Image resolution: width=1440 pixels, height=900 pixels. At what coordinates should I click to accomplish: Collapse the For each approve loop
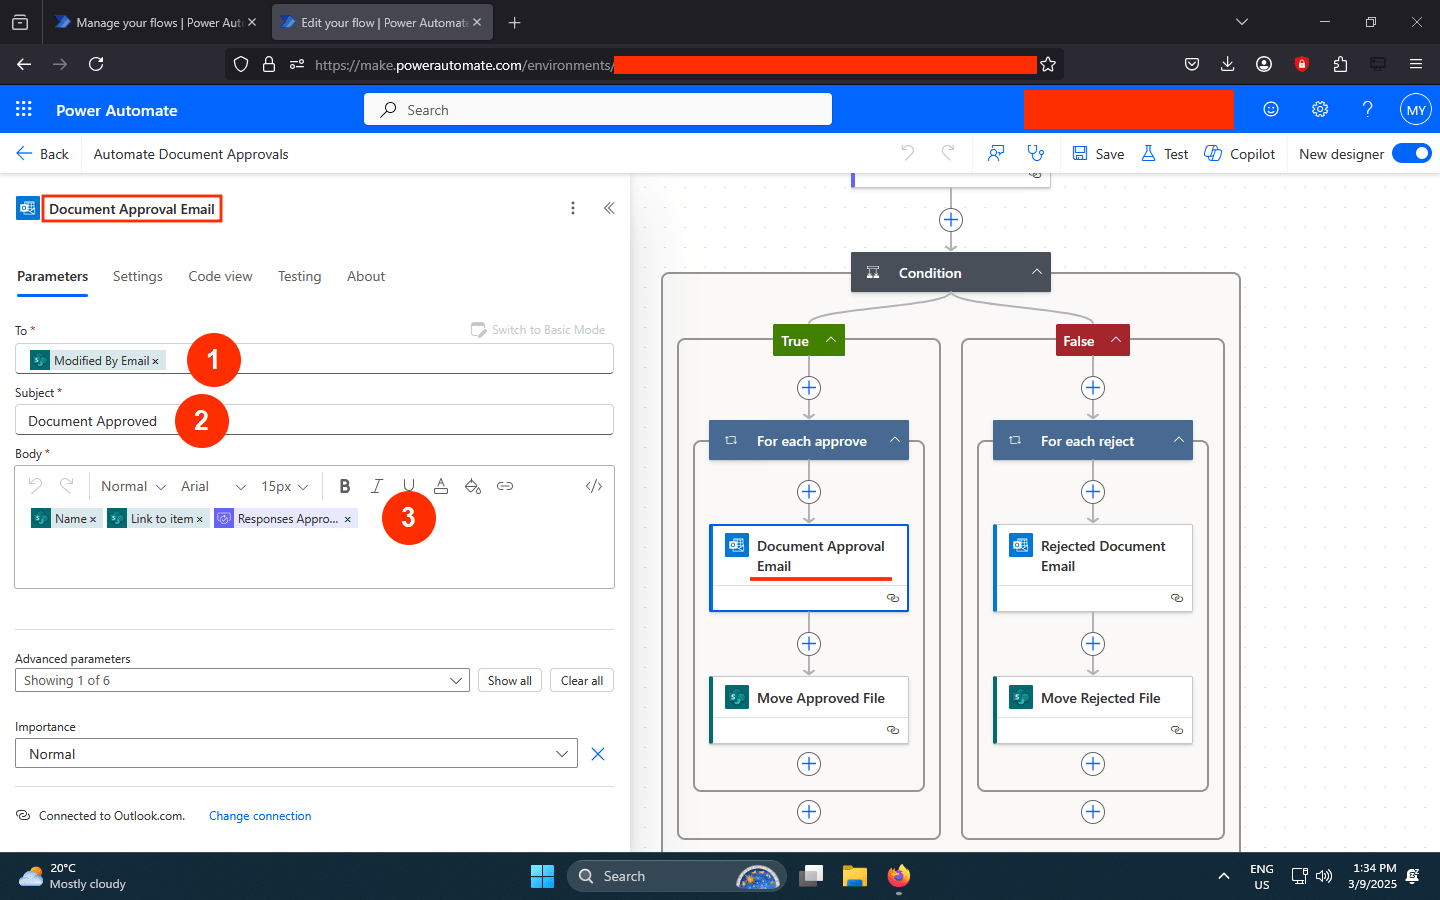(x=895, y=440)
